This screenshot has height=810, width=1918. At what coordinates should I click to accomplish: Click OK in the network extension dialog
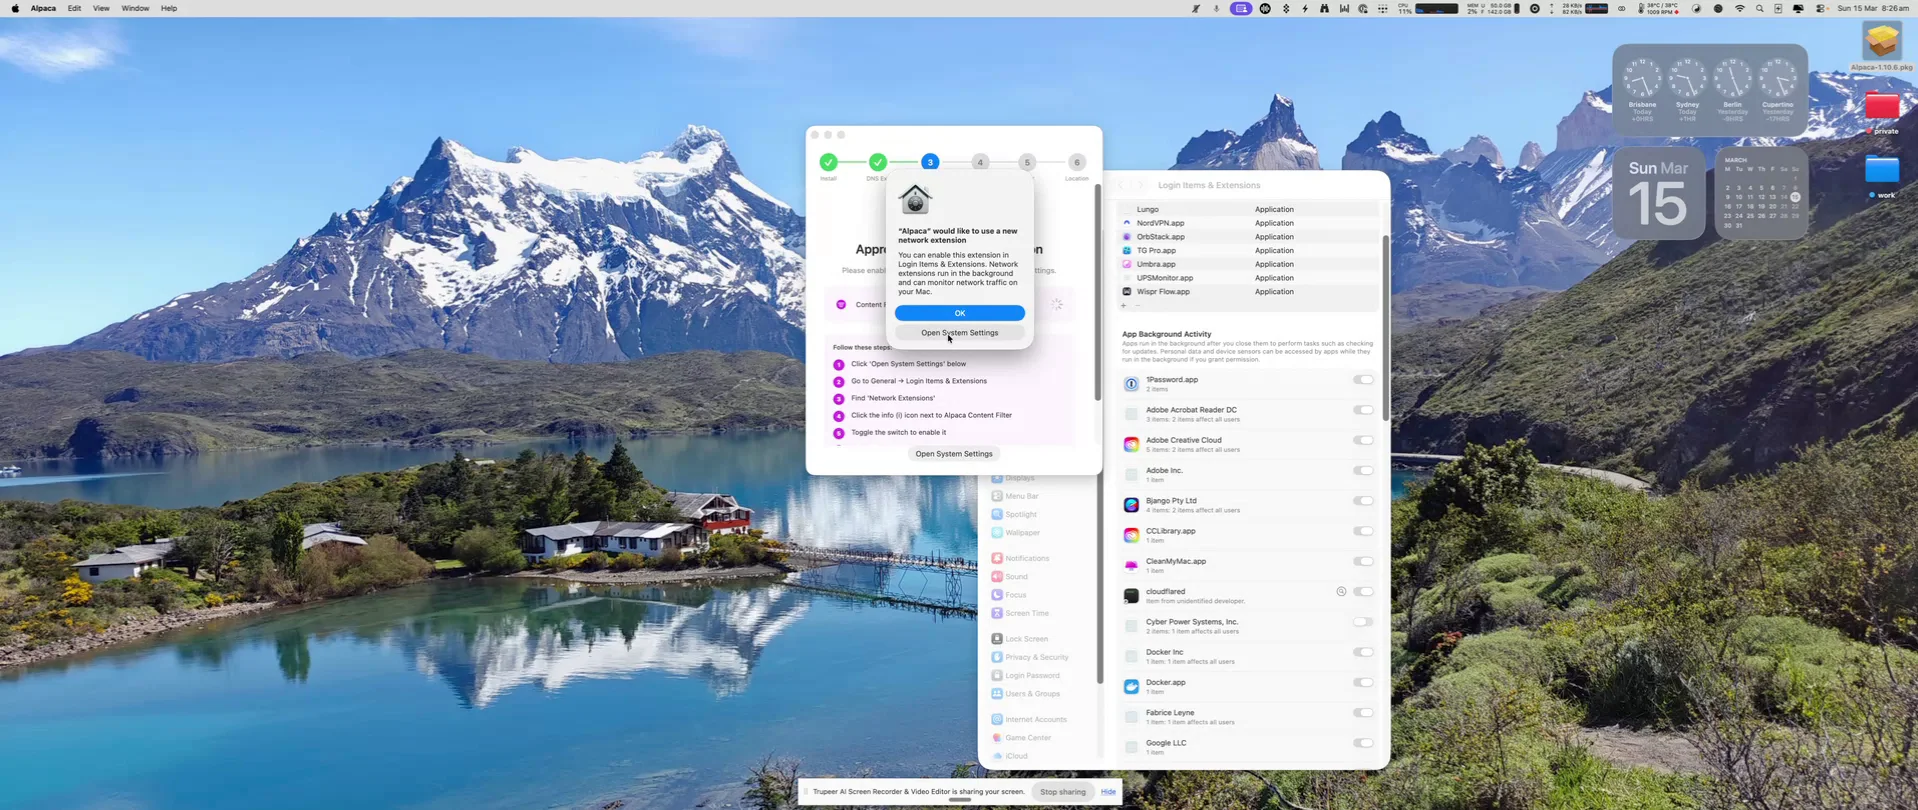pos(959,313)
